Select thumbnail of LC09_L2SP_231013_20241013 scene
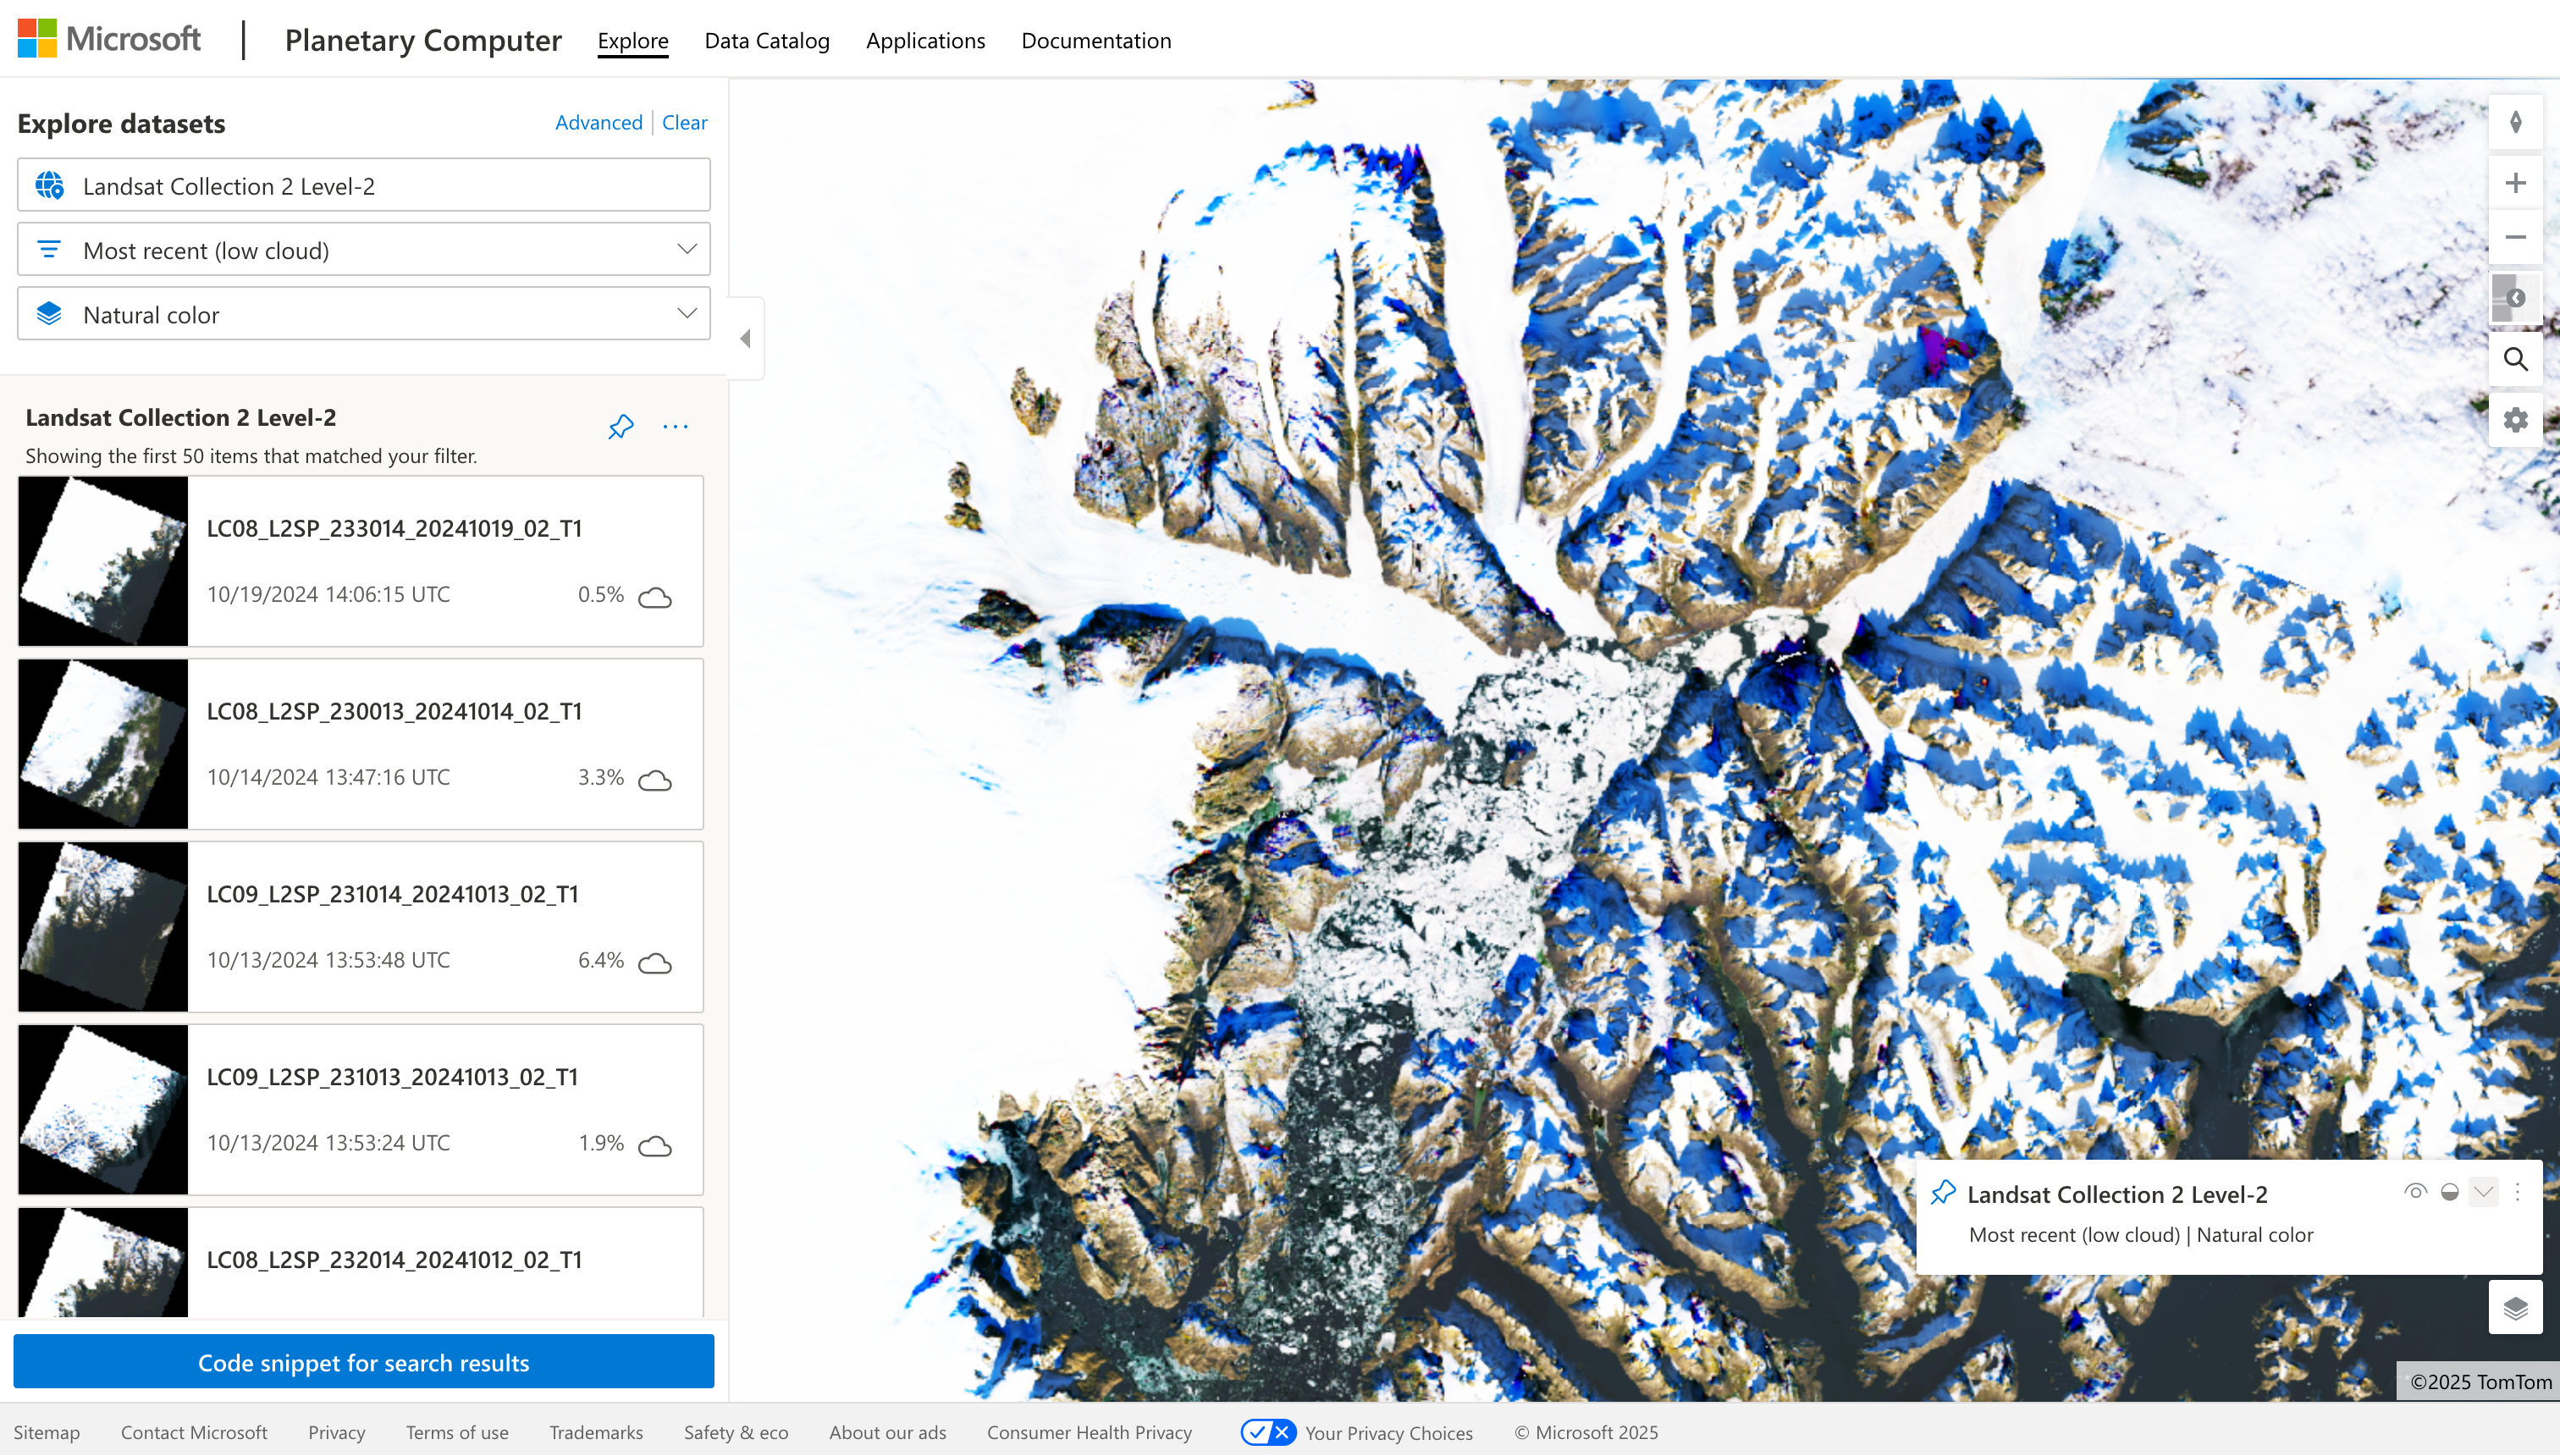This screenshot has height=1456, width=2560. coord(103,1110)
